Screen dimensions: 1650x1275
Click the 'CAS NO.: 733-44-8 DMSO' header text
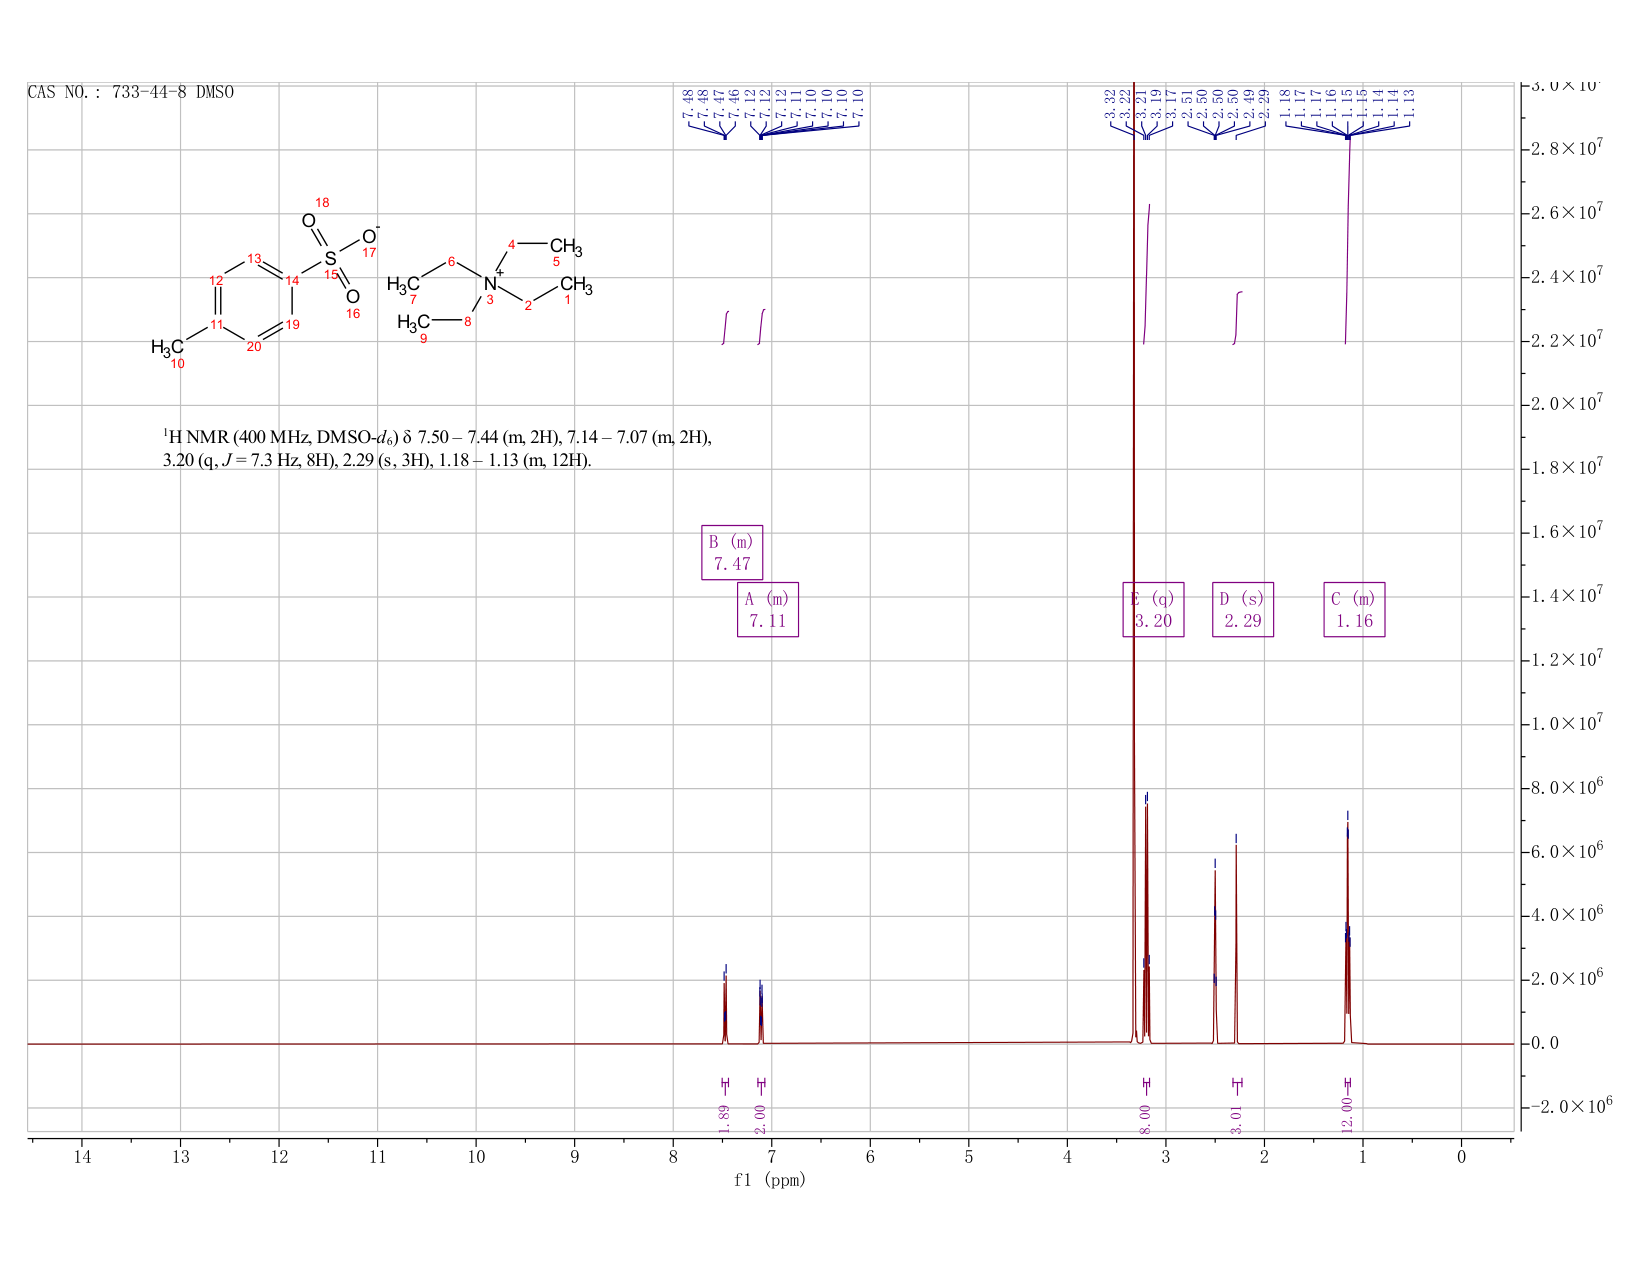[x=131, y=92]
